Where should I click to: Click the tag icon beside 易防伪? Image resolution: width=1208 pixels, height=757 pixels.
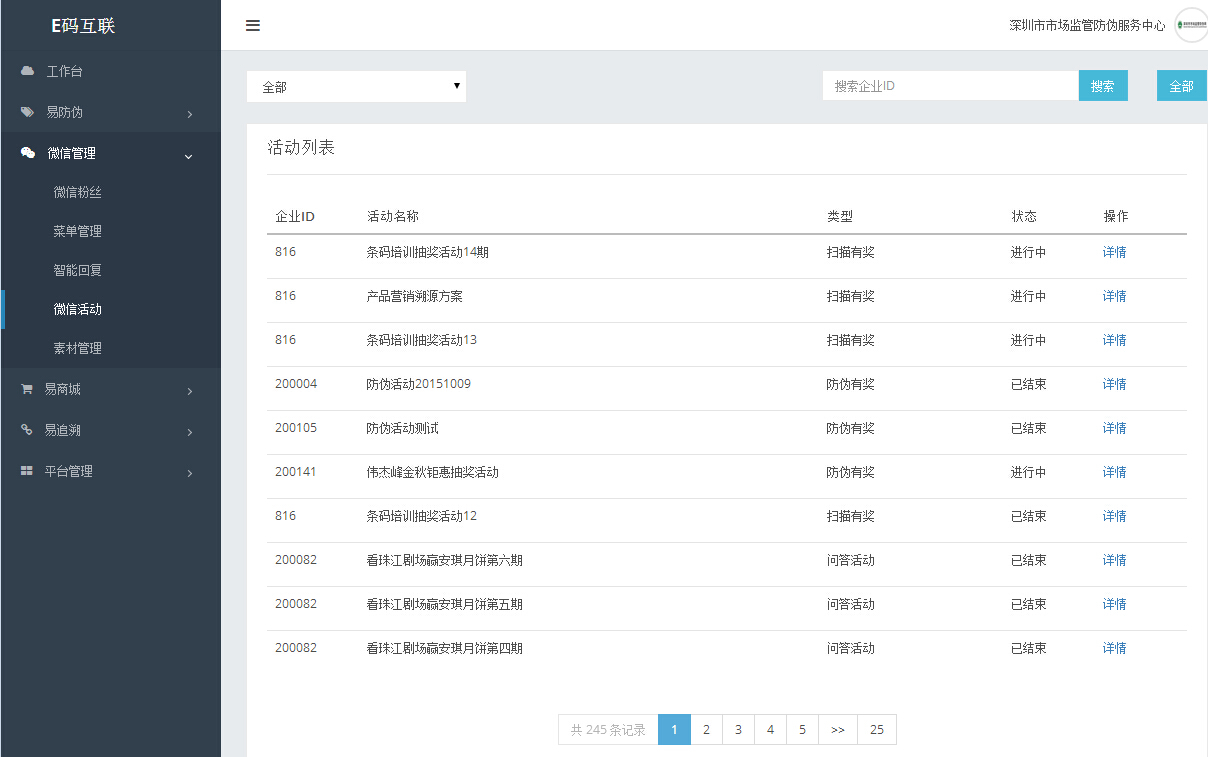[x=28, y=112]
